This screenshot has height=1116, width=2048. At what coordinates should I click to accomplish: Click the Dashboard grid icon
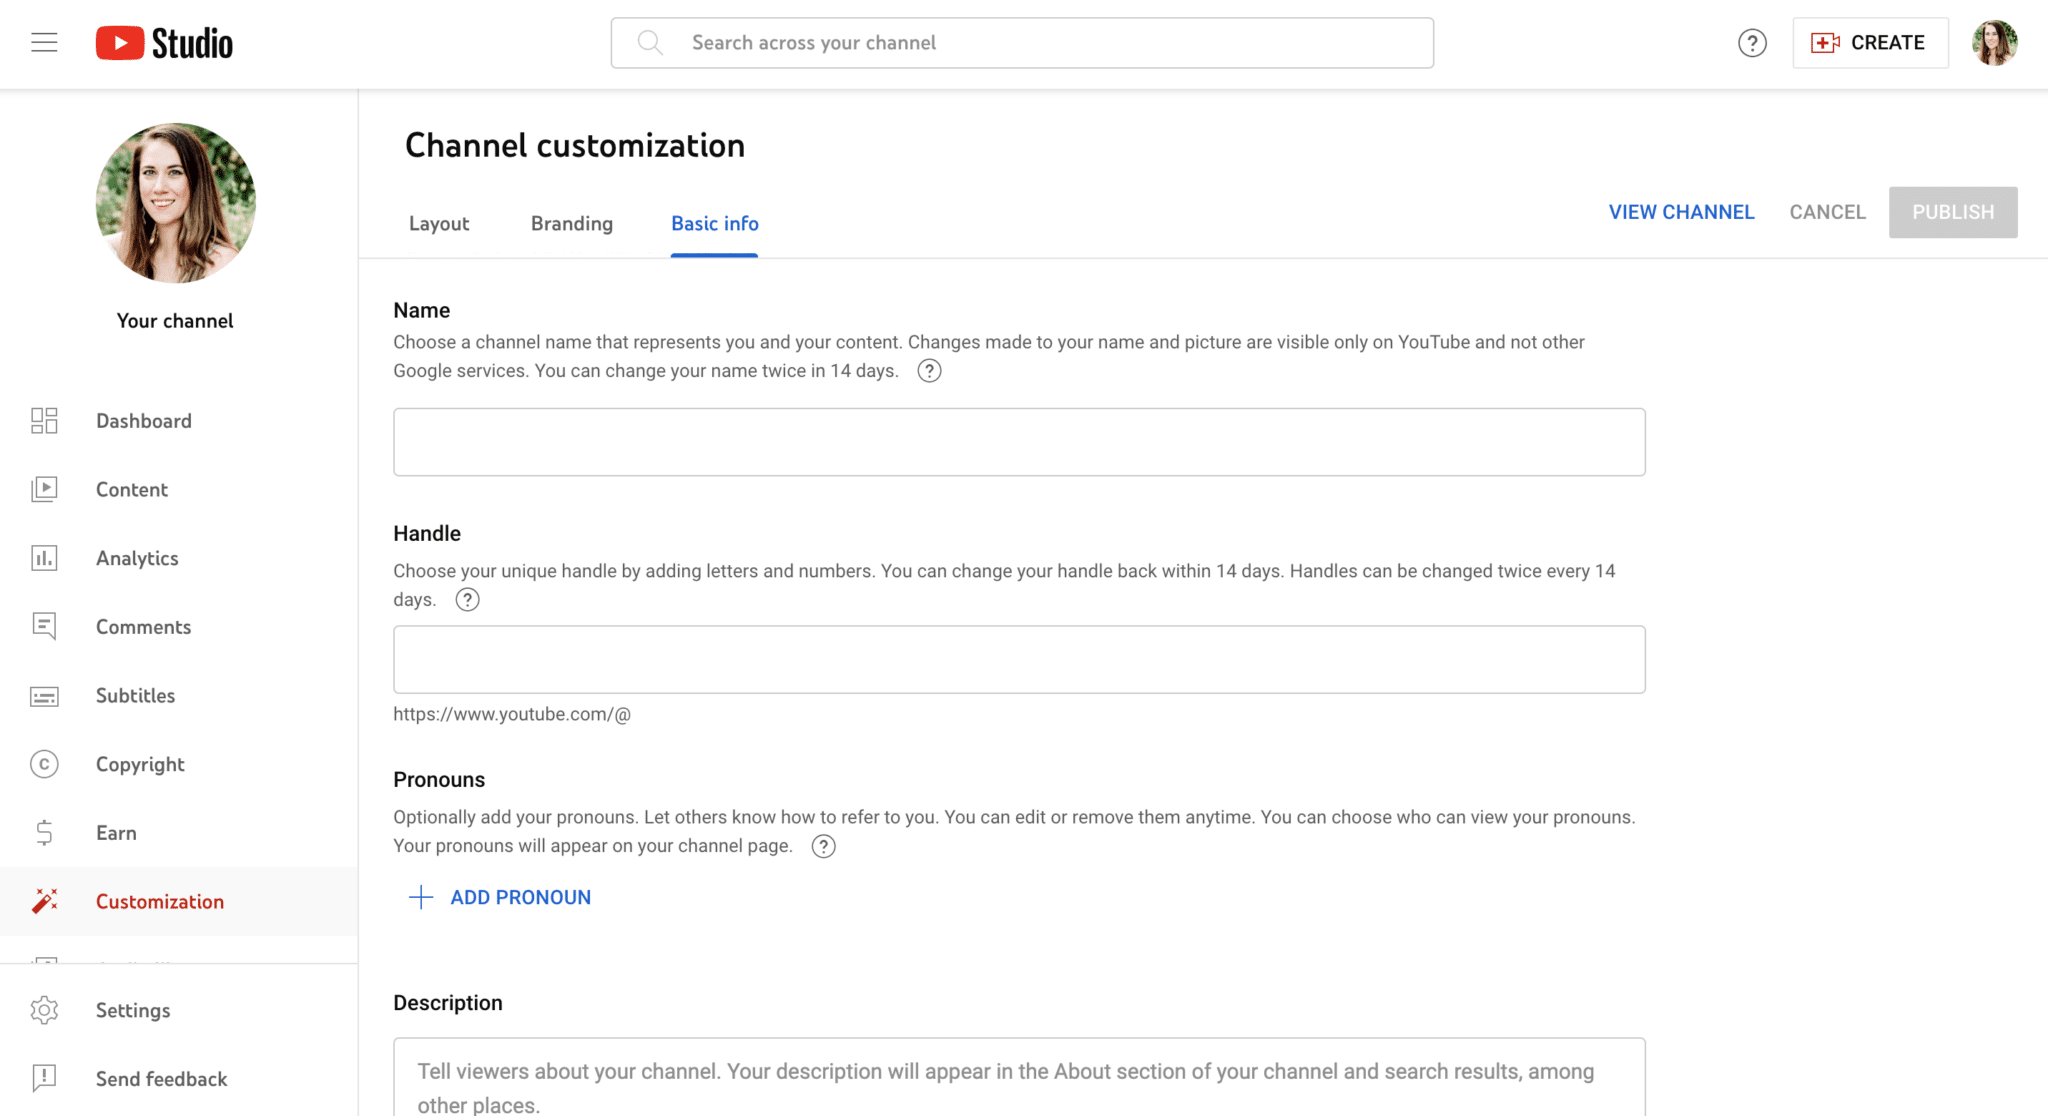pos(44,421)
